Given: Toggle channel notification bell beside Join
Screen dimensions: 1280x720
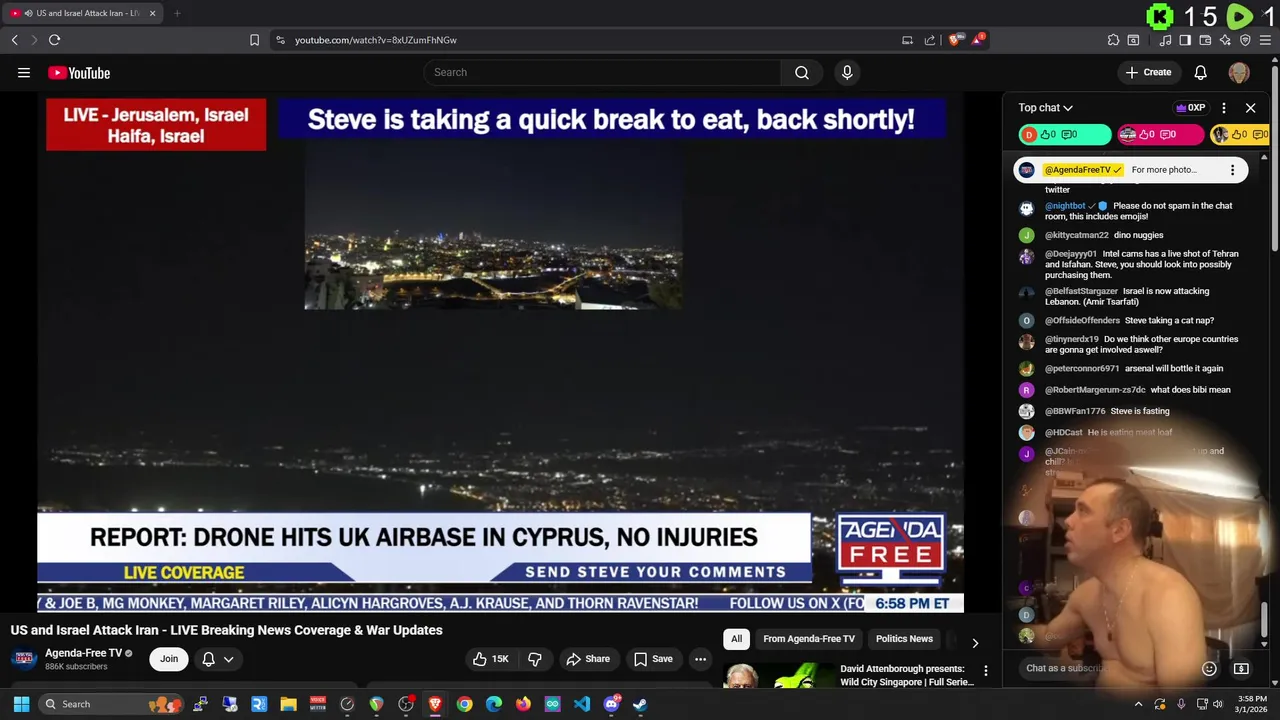Looking at the screenshot, I should (x=208, y=659).
